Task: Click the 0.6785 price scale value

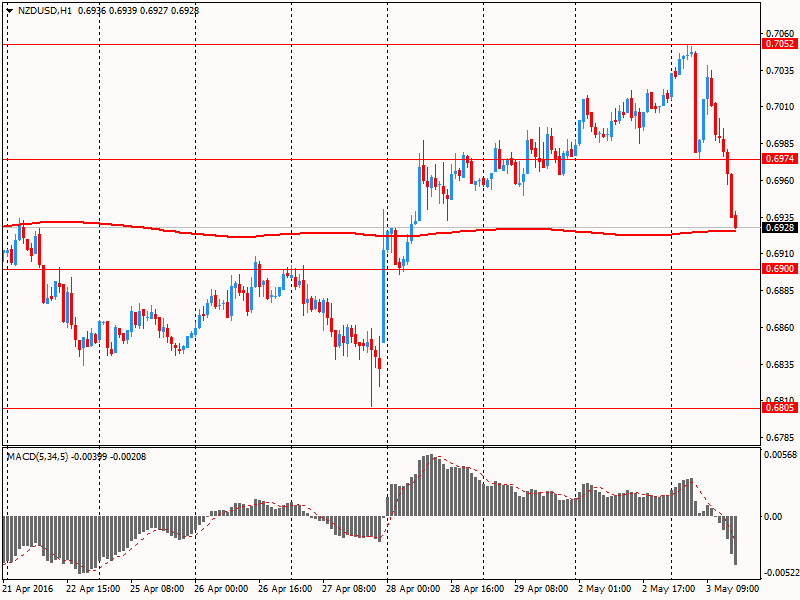Action: pyautogui.click(x=779, y=438)
